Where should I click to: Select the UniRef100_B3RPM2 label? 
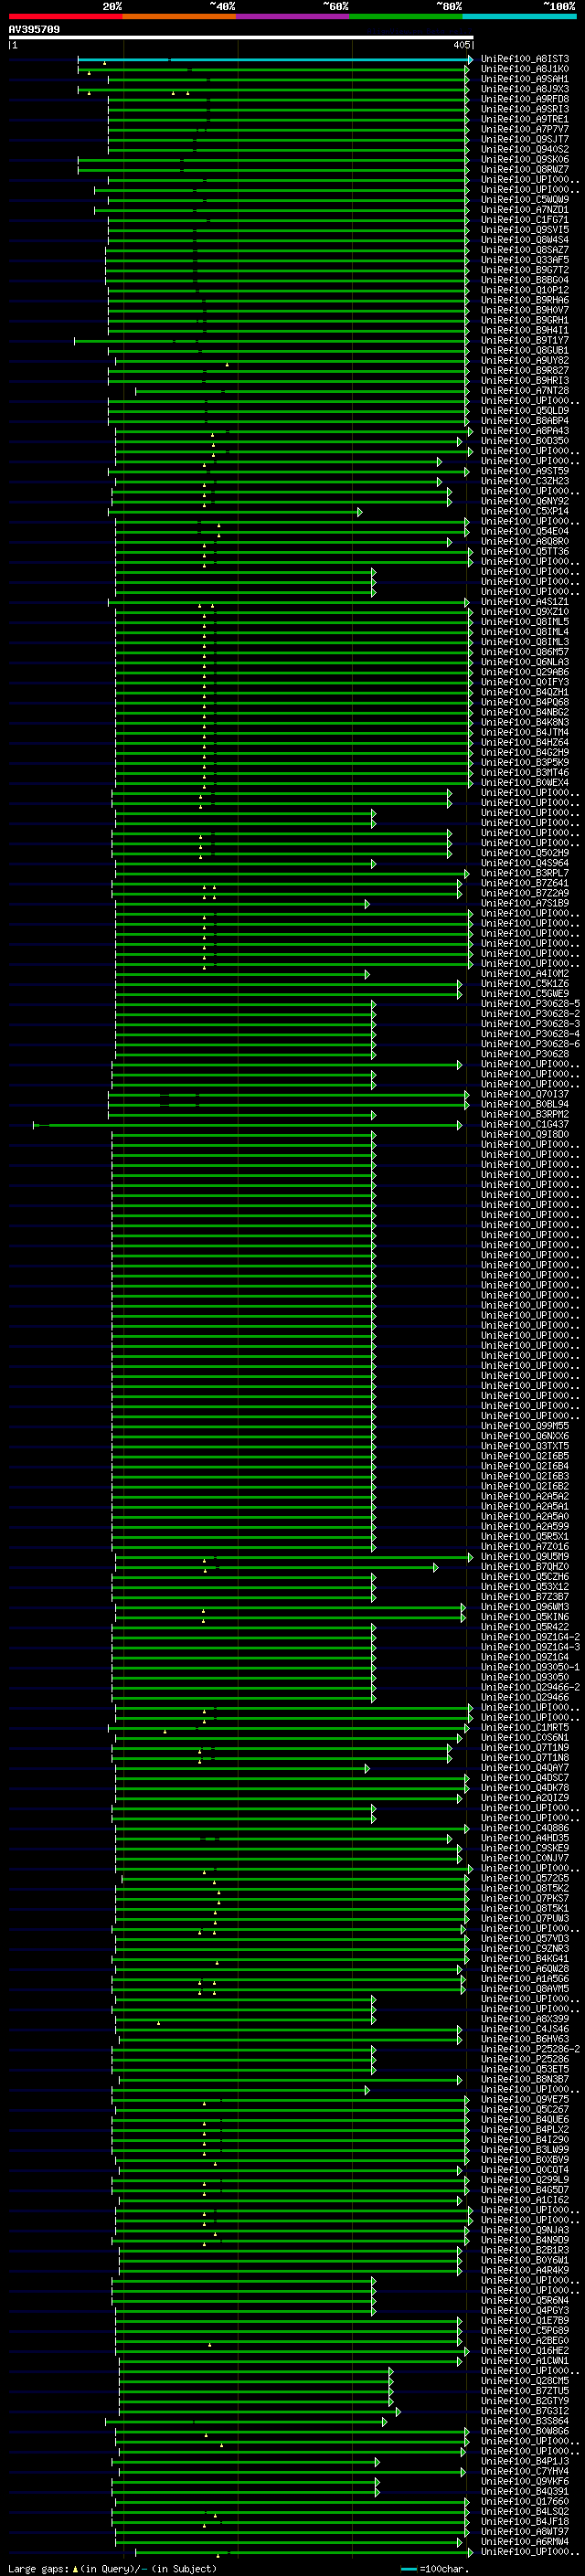click(524, 1114)
